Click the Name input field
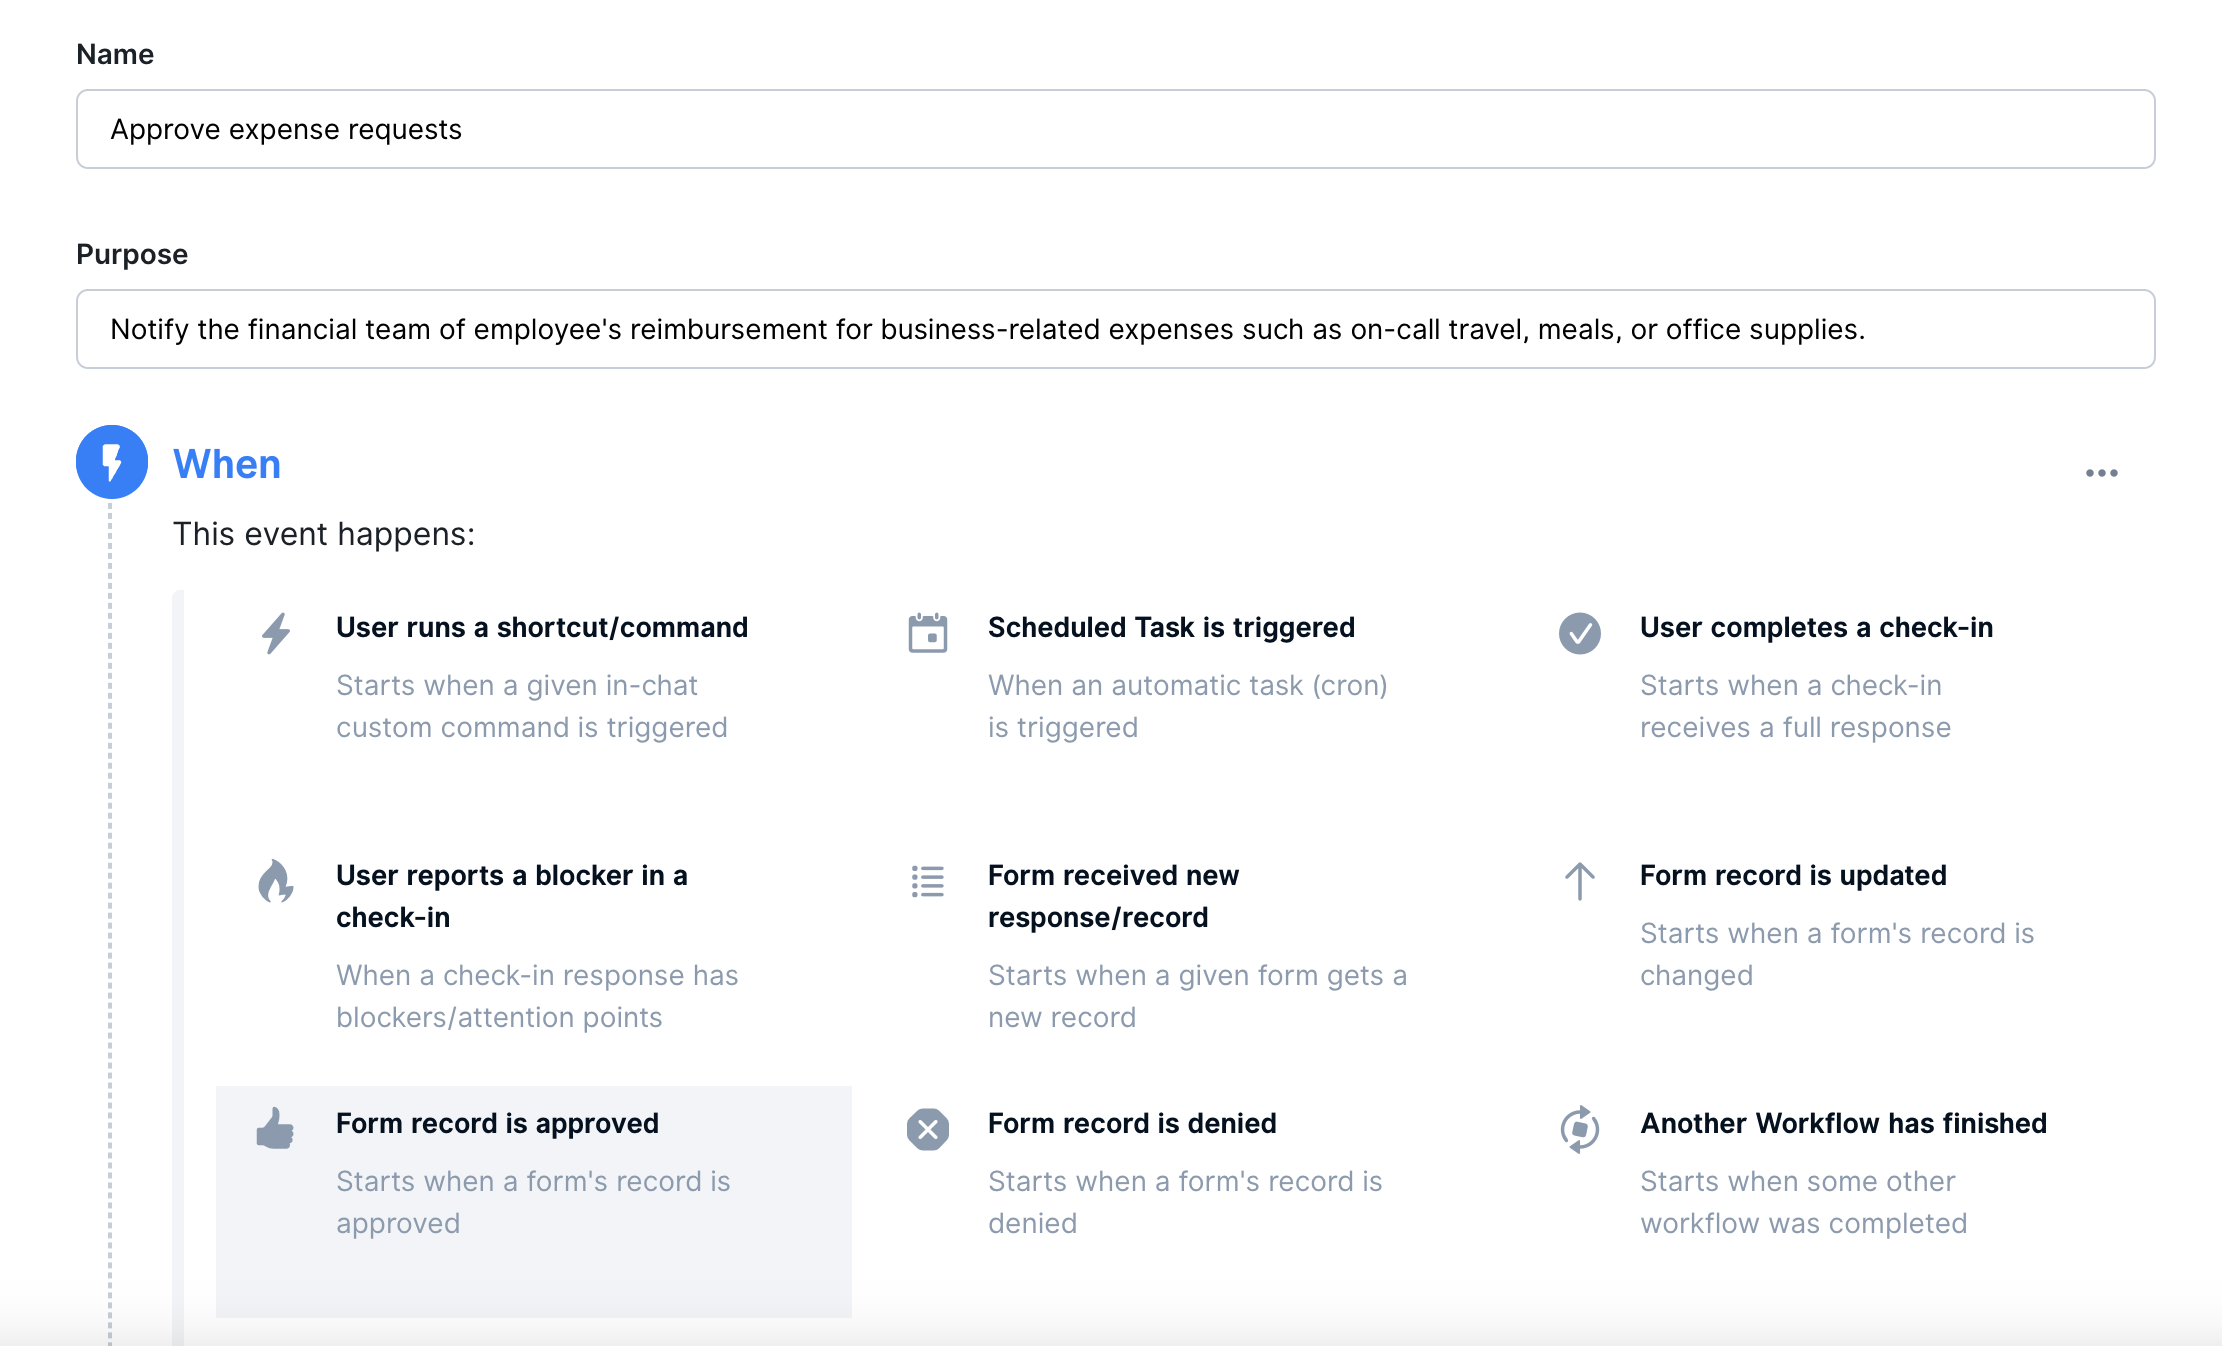 pos(1115,129)
